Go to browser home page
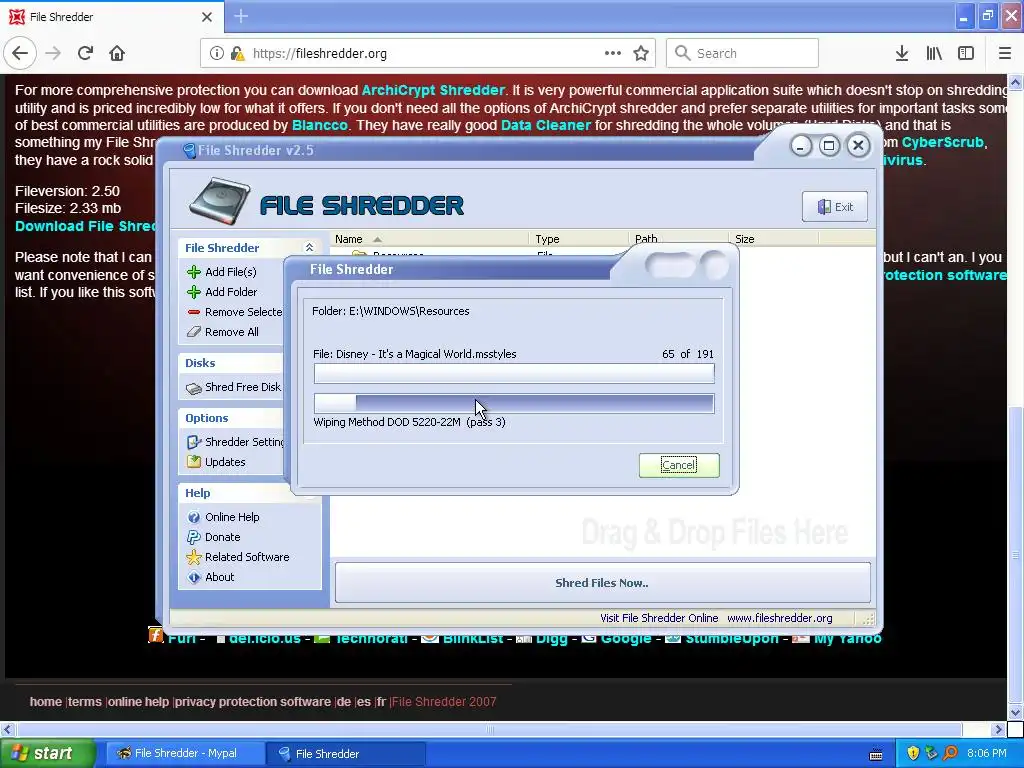 (117, 53)
